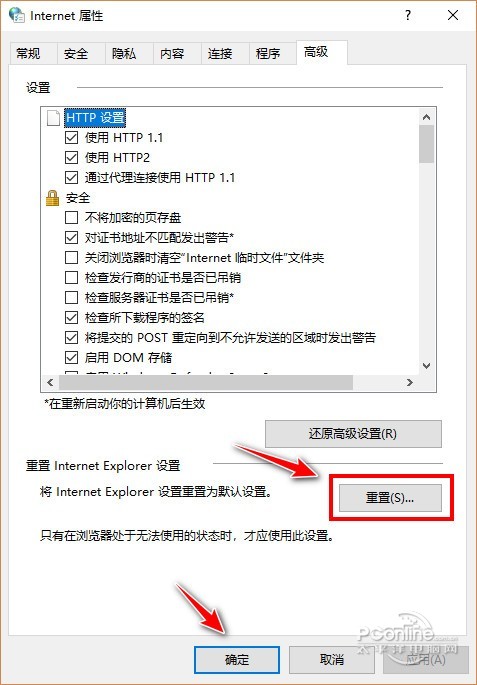Open the 连接 tab

[x=220, y=54]
